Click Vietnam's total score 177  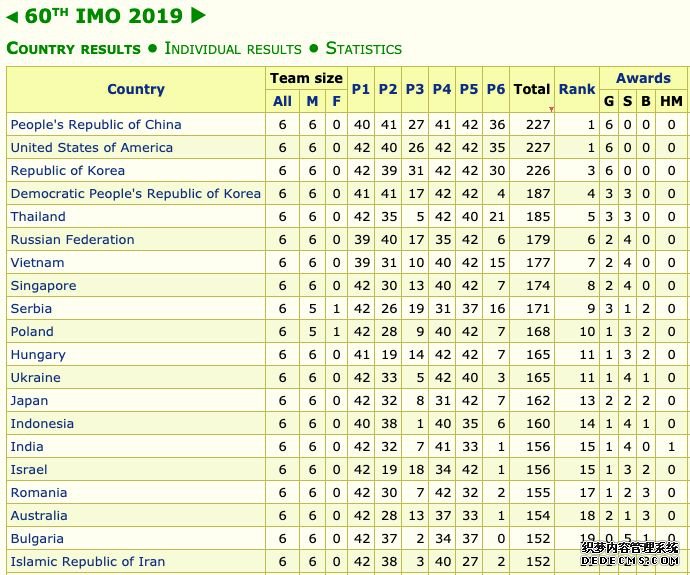pyautogui.click(x=538, y=263)
